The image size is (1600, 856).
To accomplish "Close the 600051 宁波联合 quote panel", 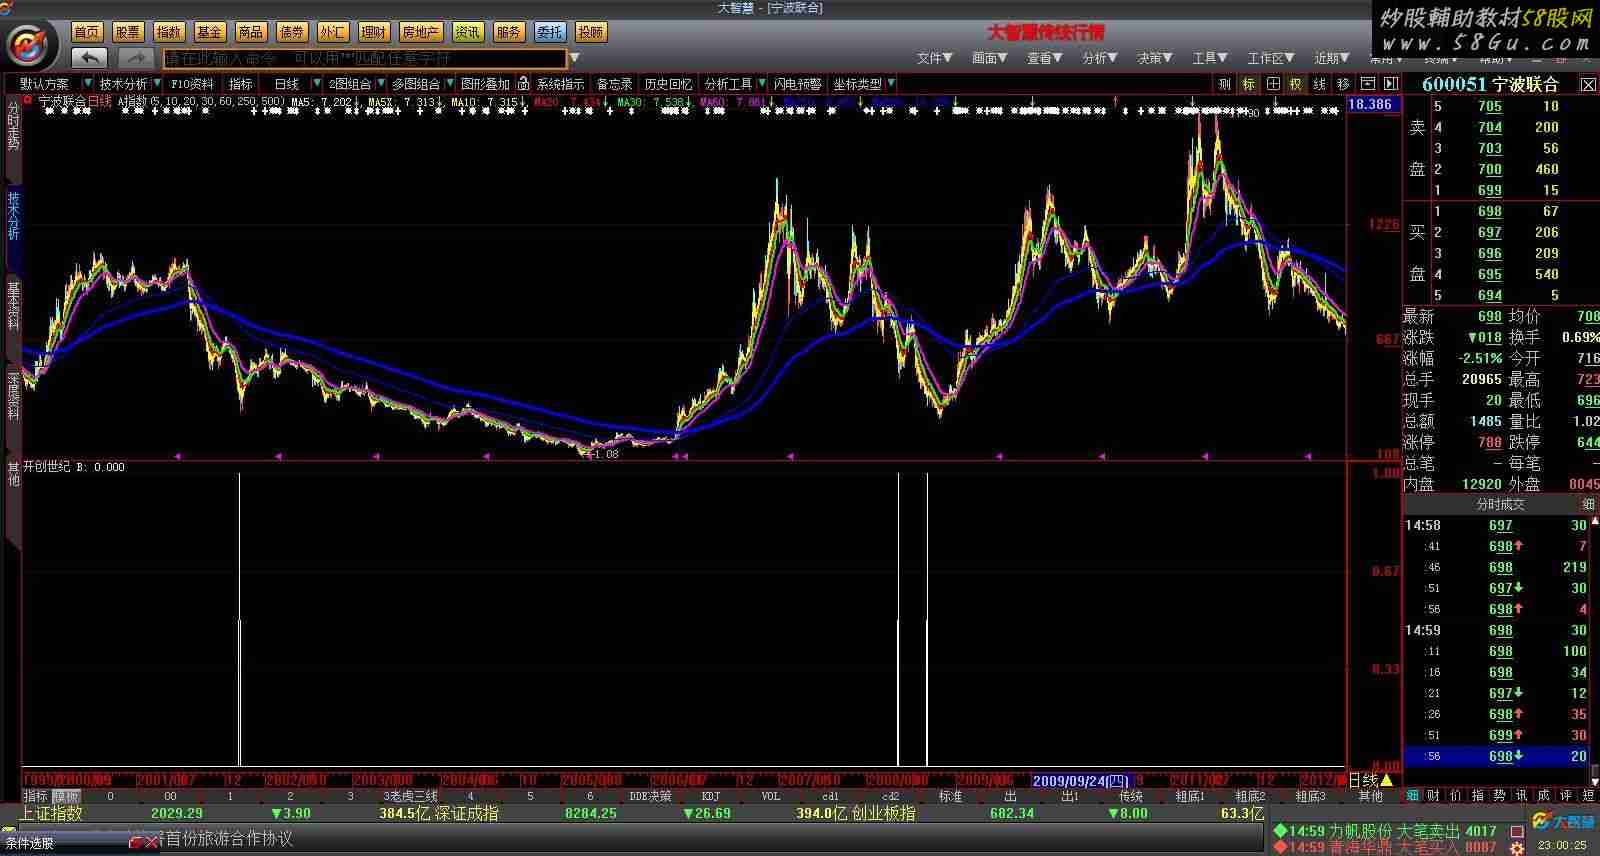I will [1588, 85].
